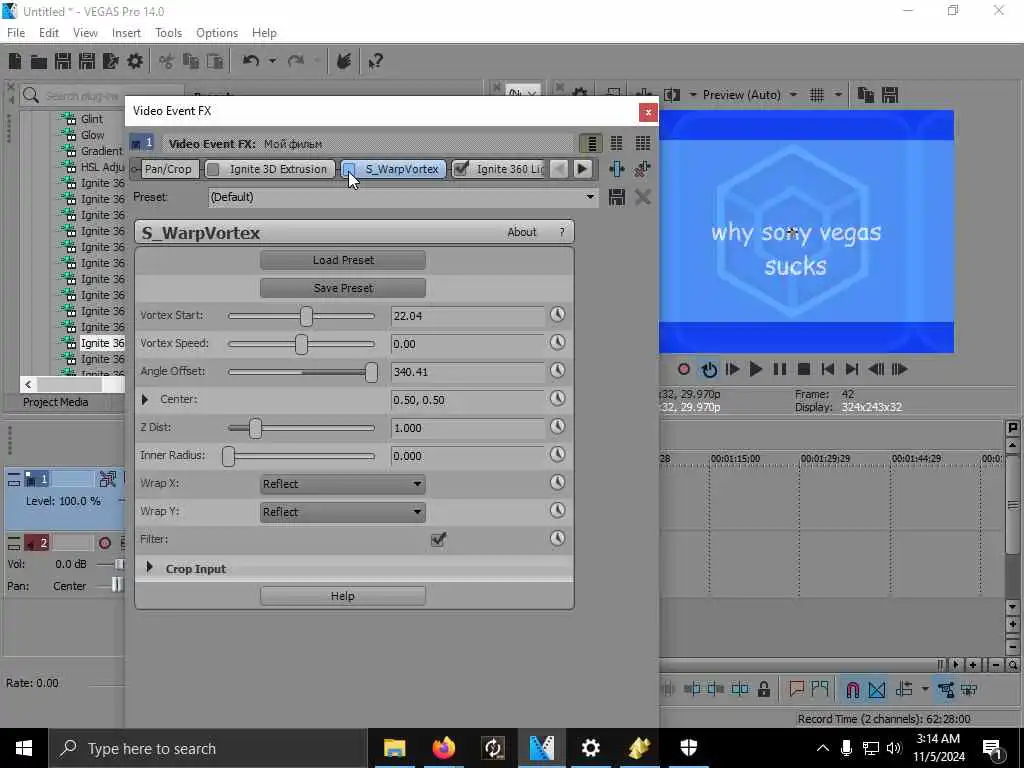The width and height of the screenshot is (1024, 768).
Task: Copy snapshot to clipboard icon in preview
Action: pyautogui.click(x=865, y=95)
